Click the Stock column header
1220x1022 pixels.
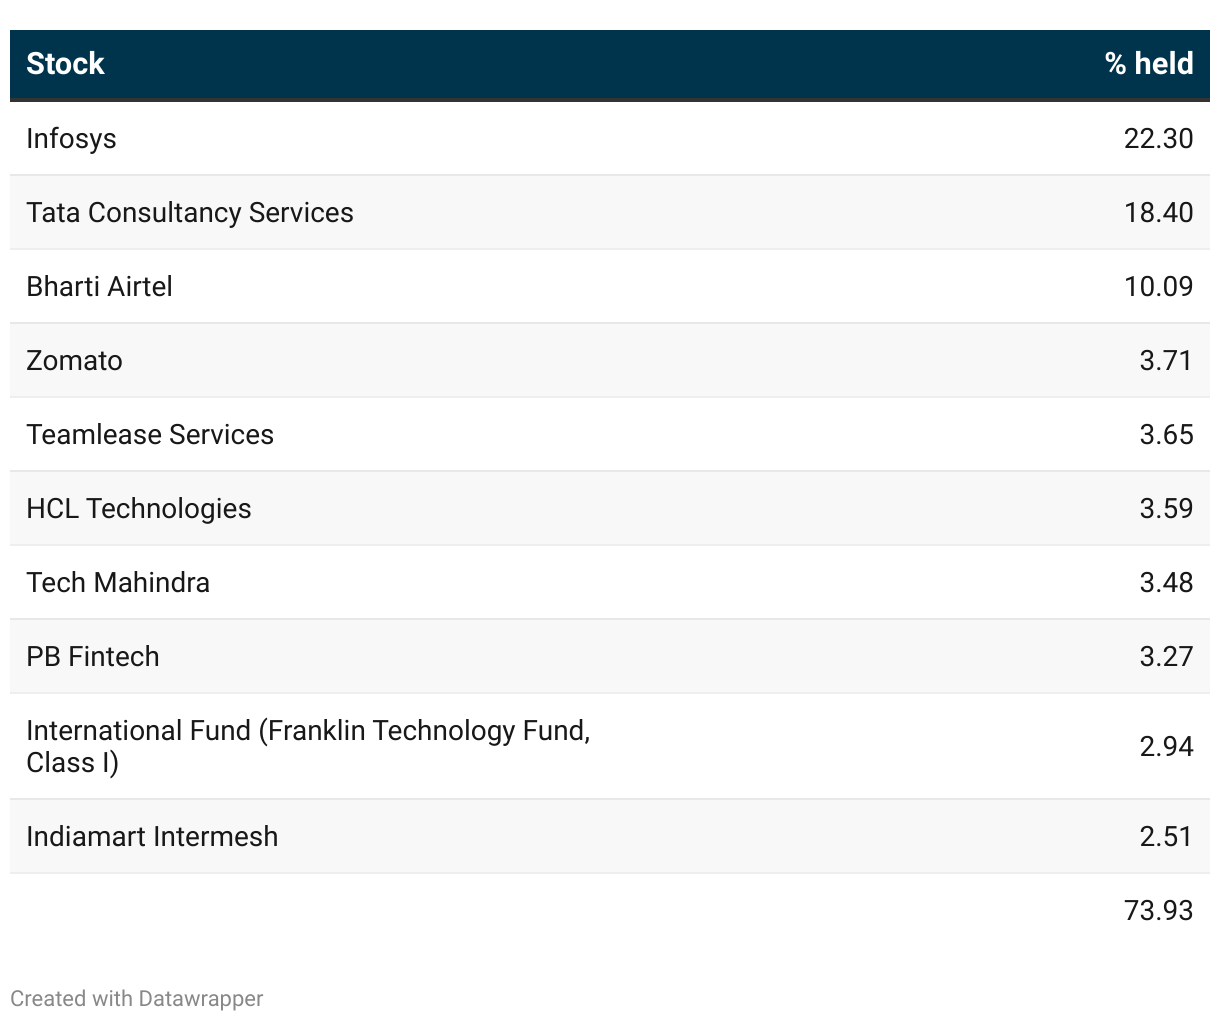(65, 64)
